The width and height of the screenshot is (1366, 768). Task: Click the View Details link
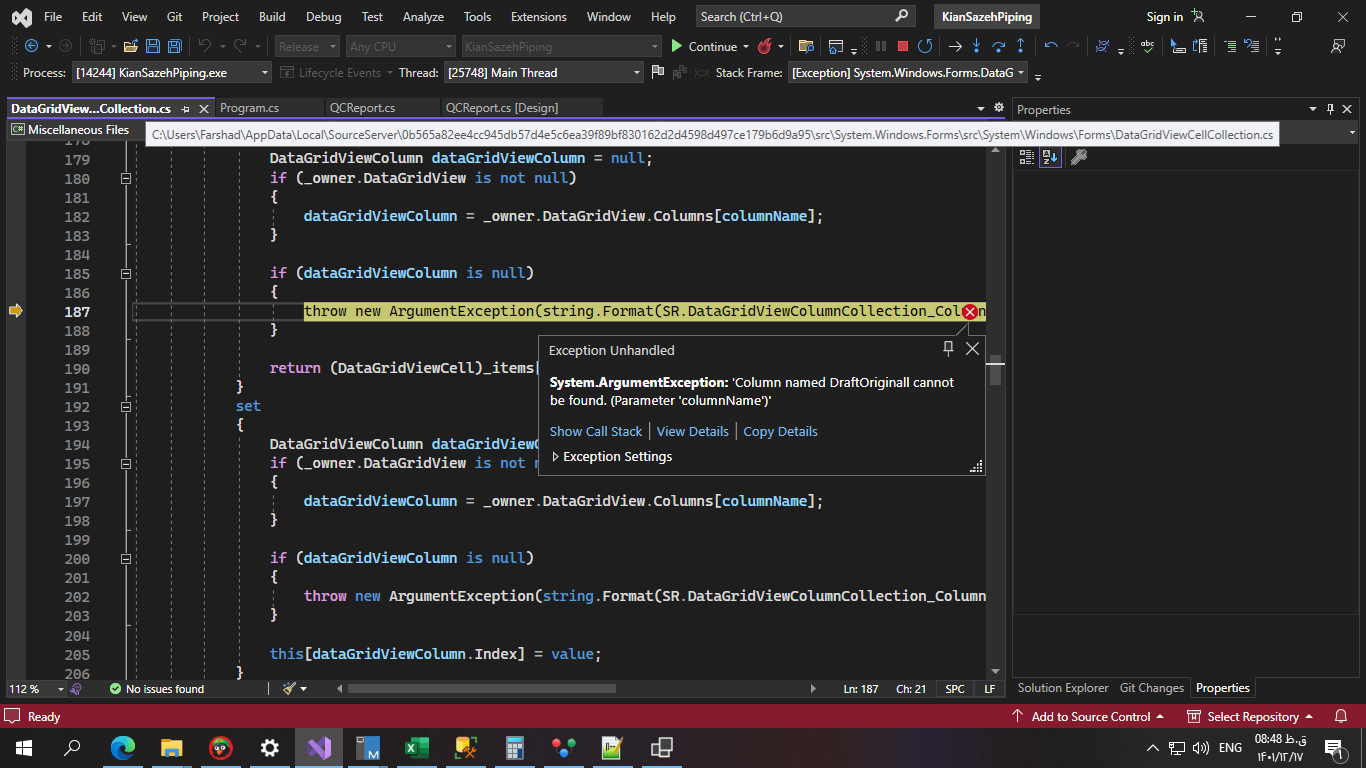point(692,432)
